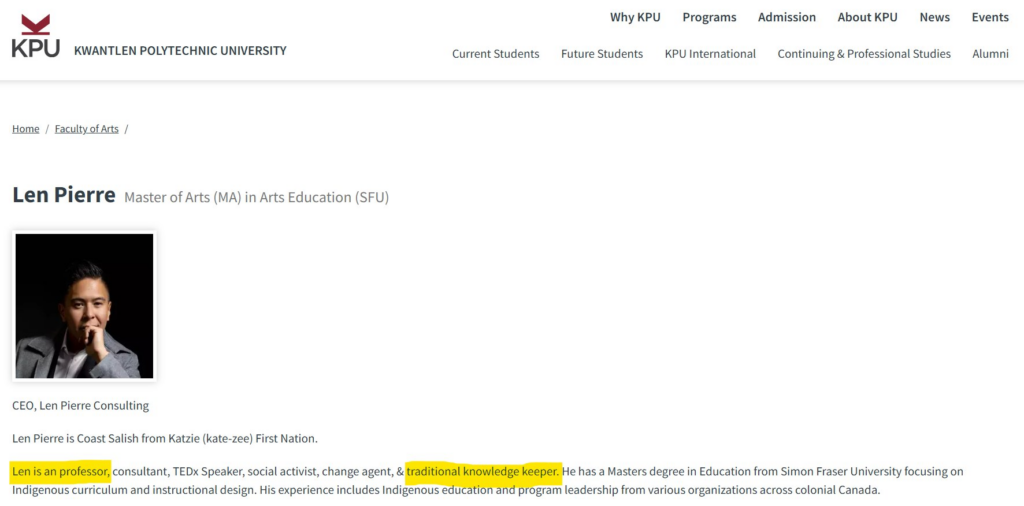Open the Future Students section
This screenshot has height=506, width=1024.
[x=601, y=54]
